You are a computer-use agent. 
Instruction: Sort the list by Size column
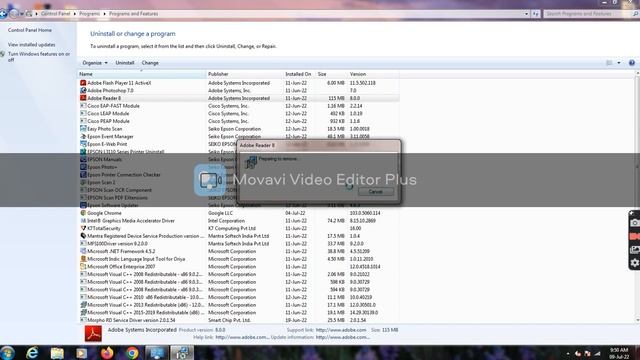331,74
